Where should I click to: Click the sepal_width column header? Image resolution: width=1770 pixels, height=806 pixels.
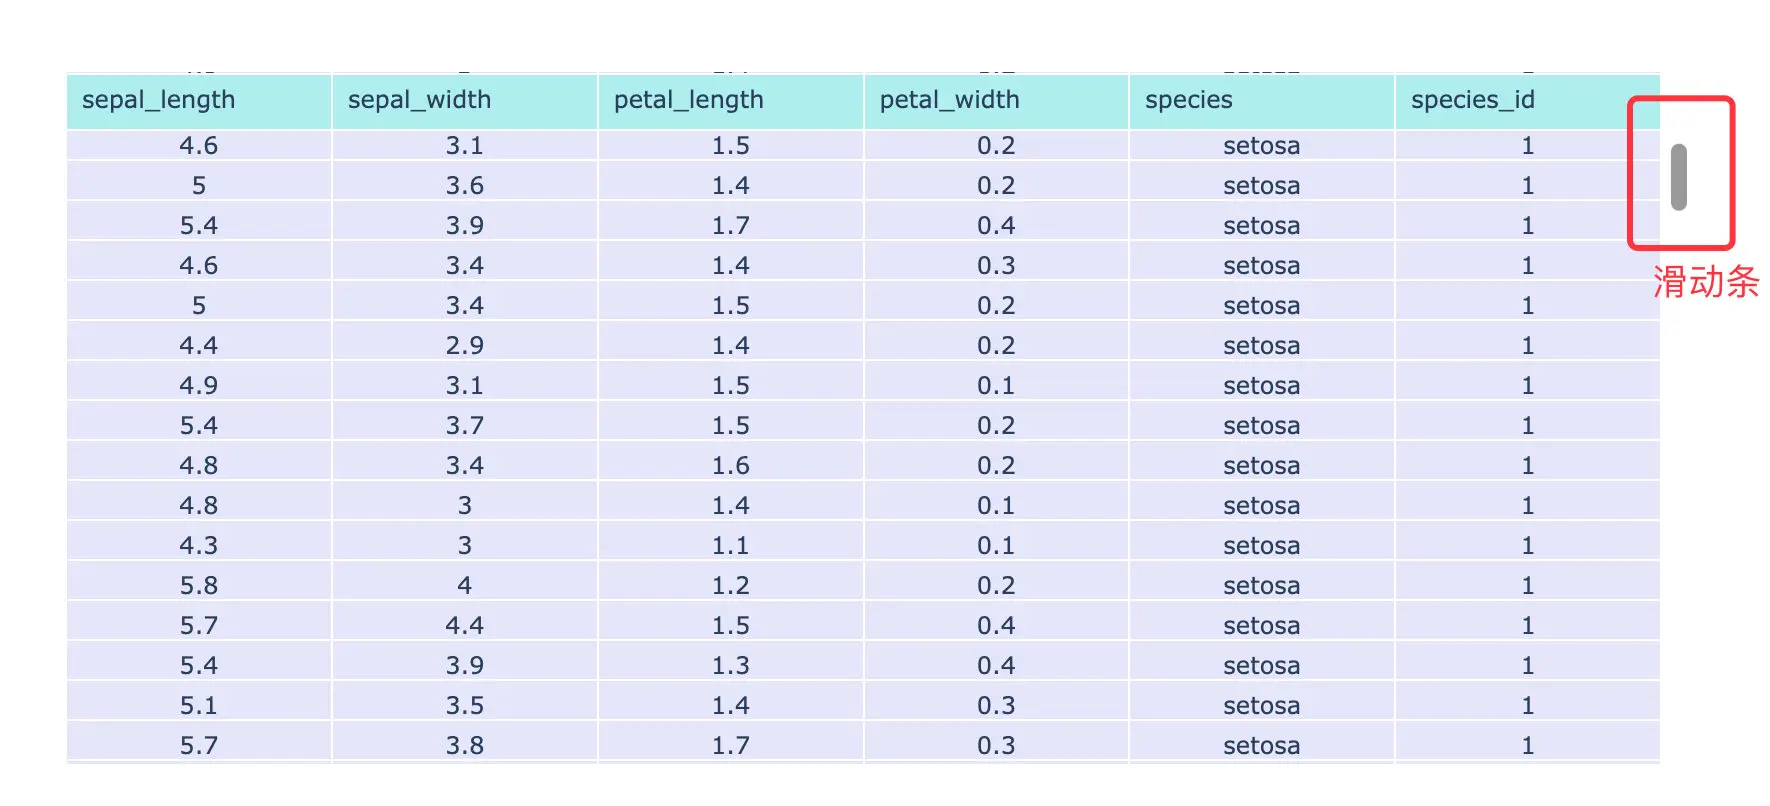(x=464, y=101)
